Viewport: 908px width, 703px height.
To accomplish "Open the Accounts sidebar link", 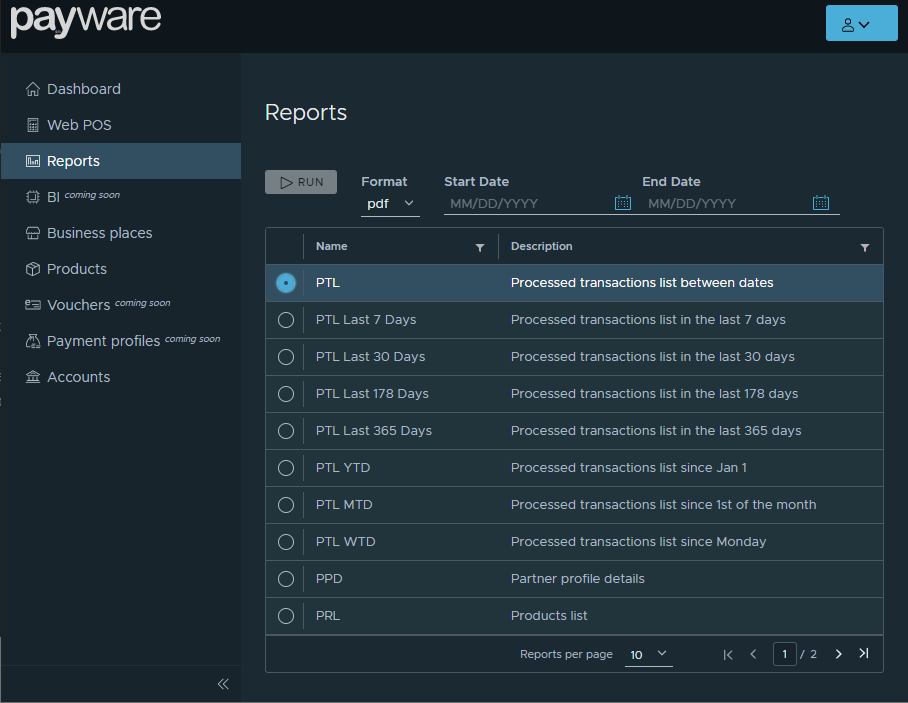I will pyautogui.click(x=78, y=377).
